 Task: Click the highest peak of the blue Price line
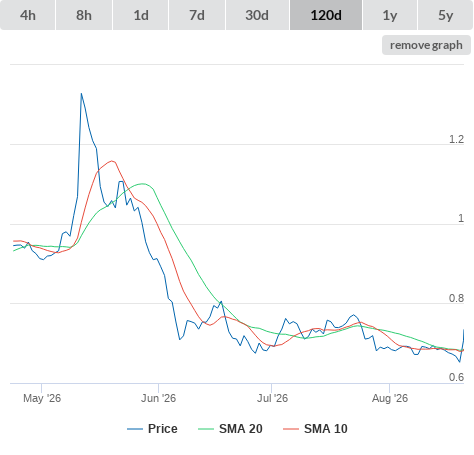(81, 94)
